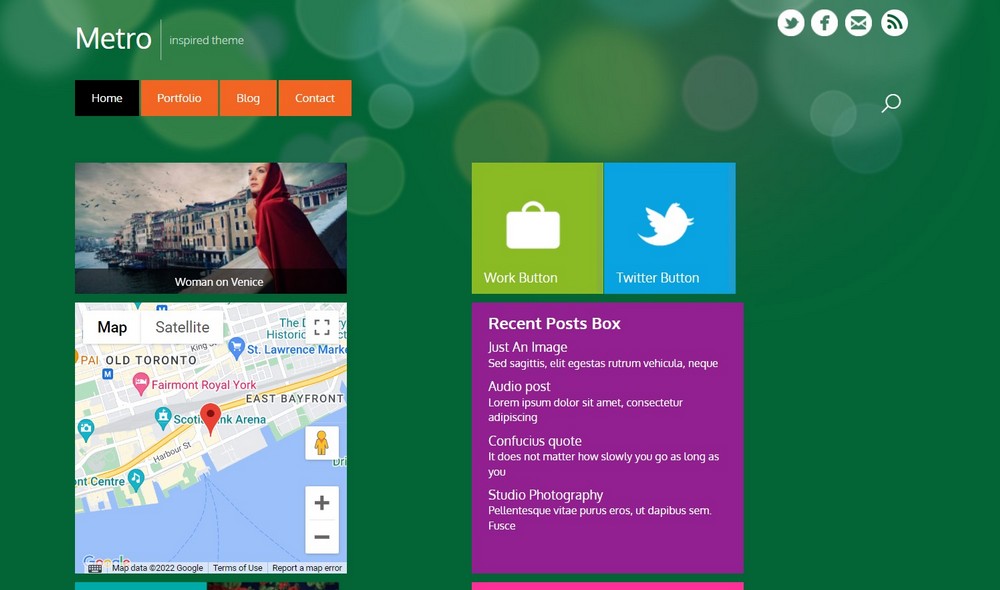Open the Home menu item
Screen dimensions: 1000x590
click(107, 98)
